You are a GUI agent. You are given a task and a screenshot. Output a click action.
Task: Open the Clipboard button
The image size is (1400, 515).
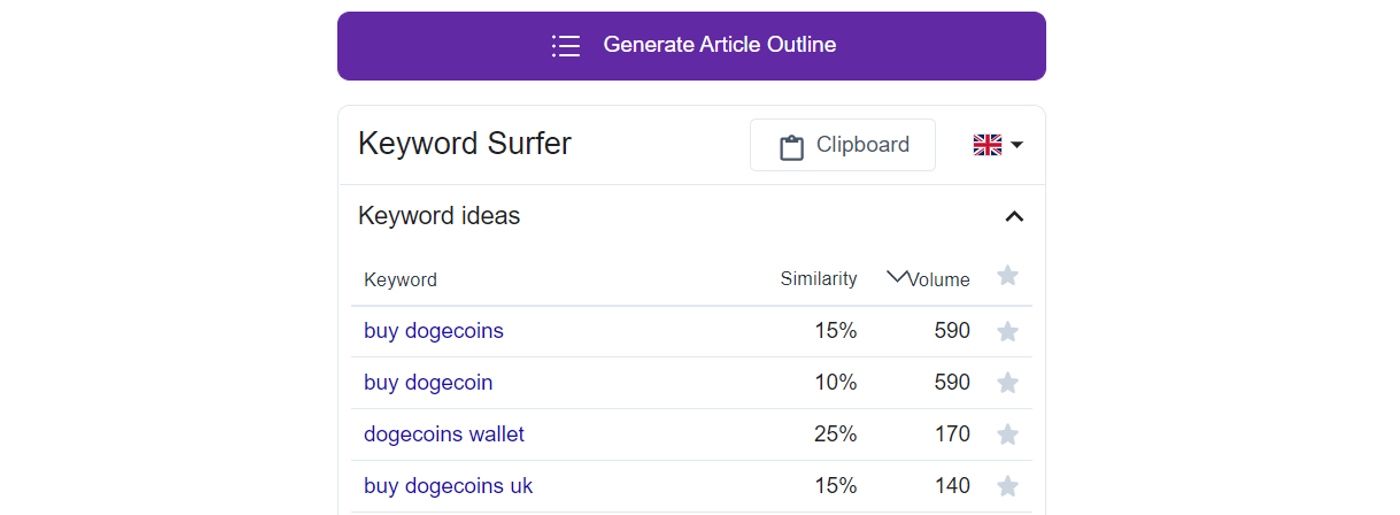pyautogui.click(x=842, y=145)
